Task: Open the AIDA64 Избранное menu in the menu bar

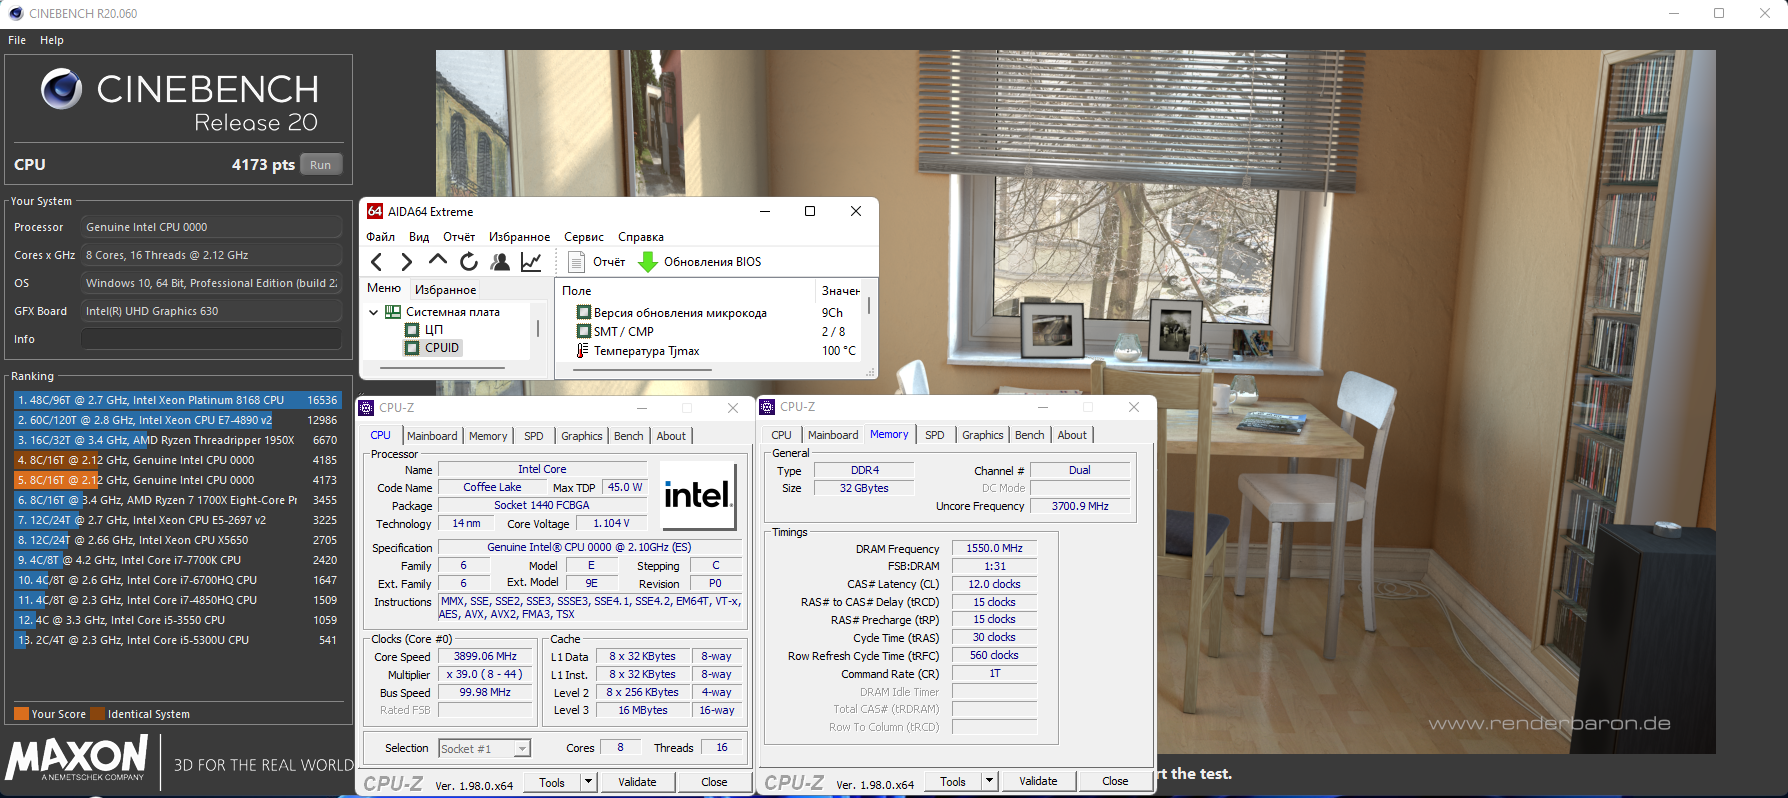Action: click(519, 237)
